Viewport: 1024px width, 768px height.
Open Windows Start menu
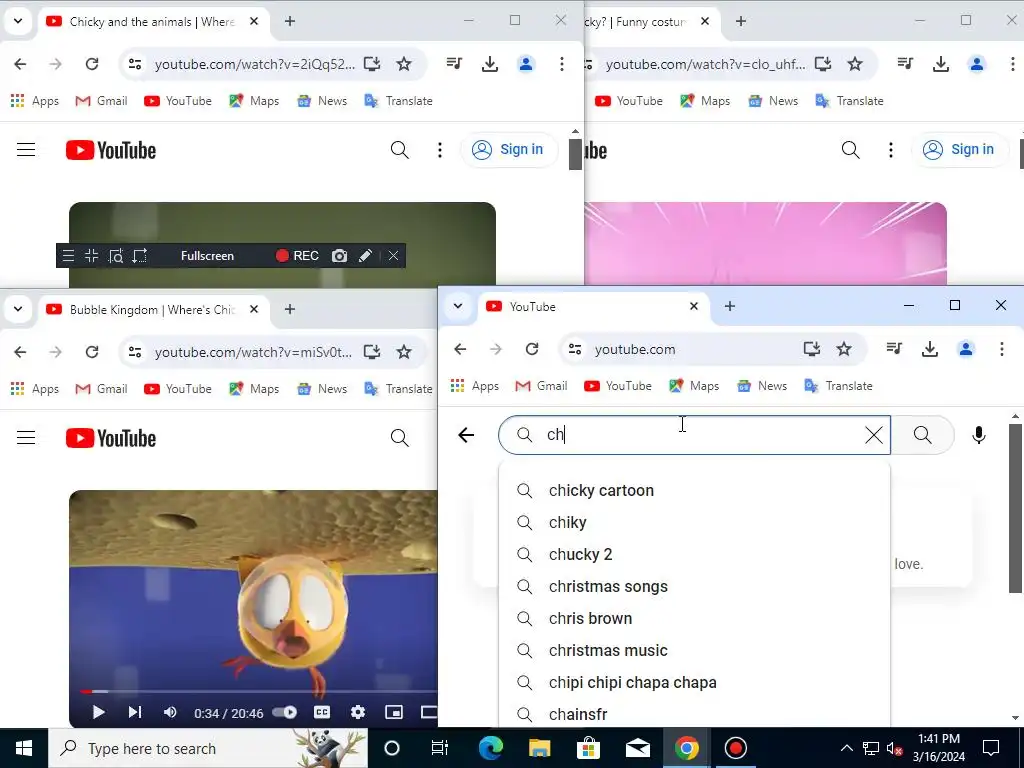24,748
